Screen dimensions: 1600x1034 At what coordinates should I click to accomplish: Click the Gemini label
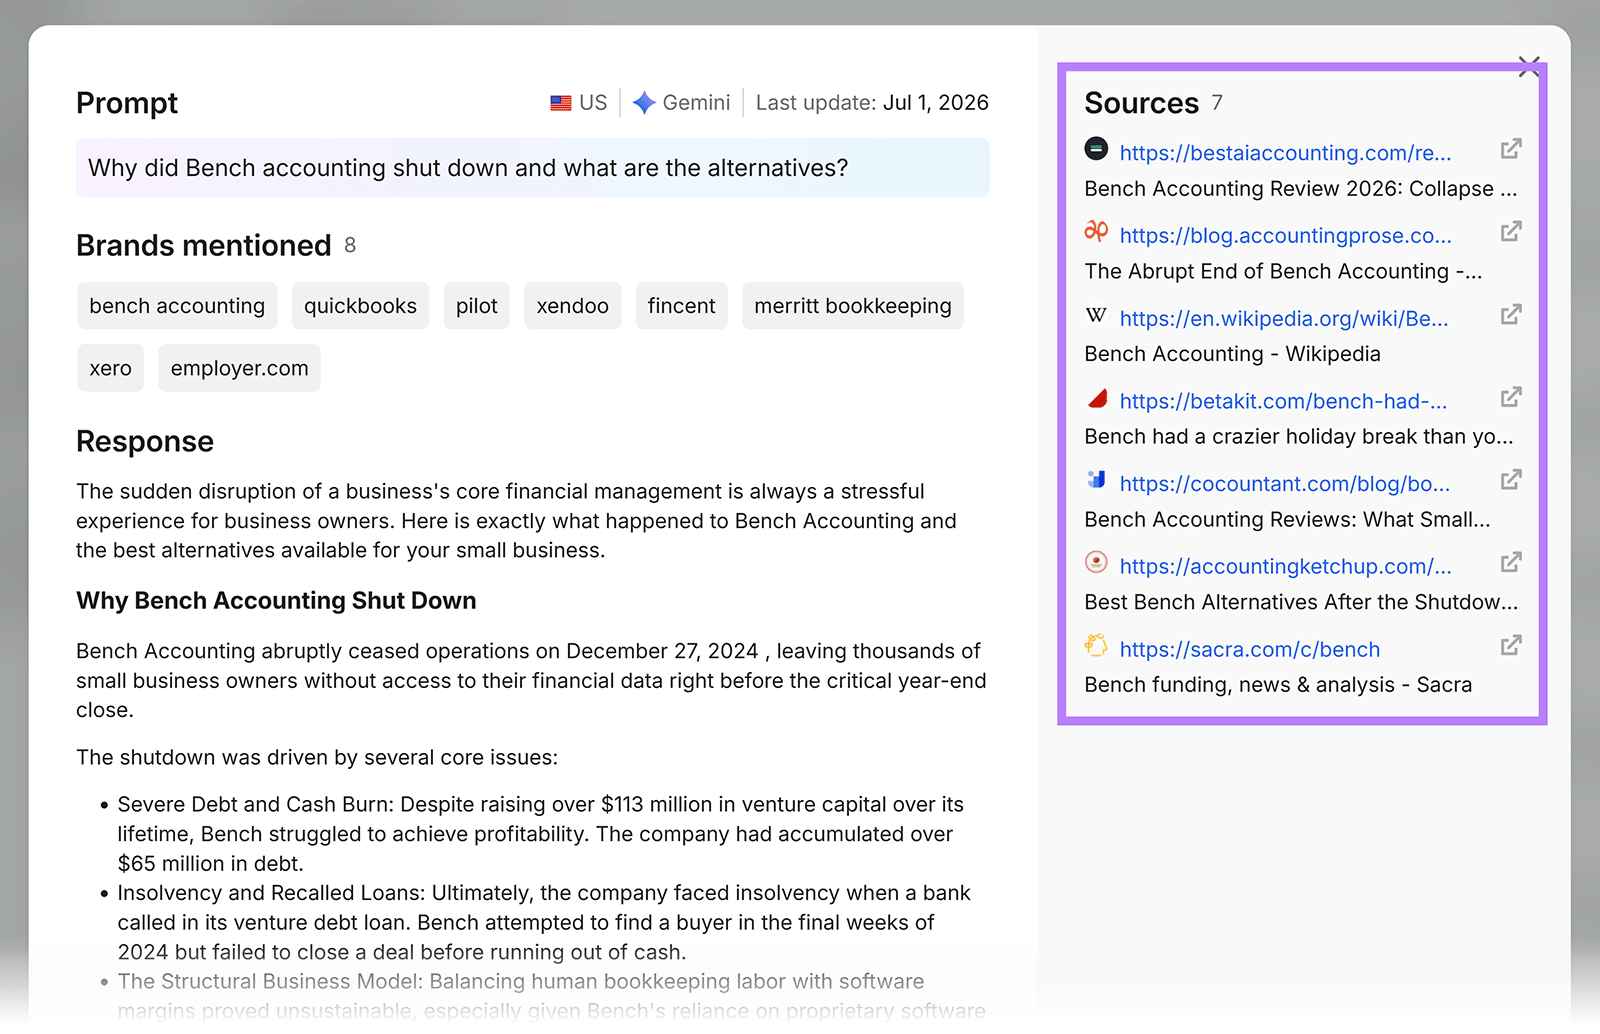[696, 103]
